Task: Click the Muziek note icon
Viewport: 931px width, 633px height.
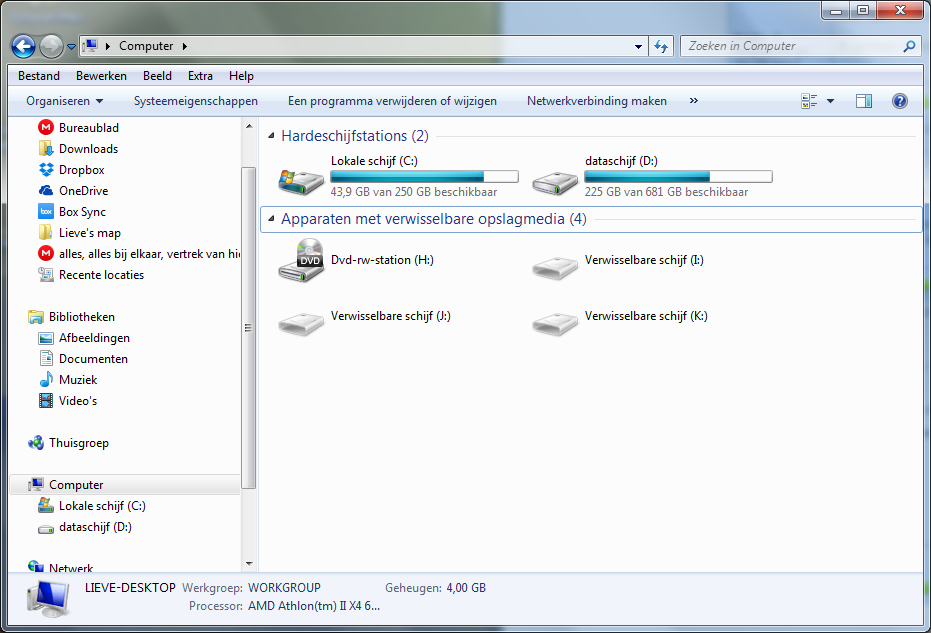Action: coord(46,379)
